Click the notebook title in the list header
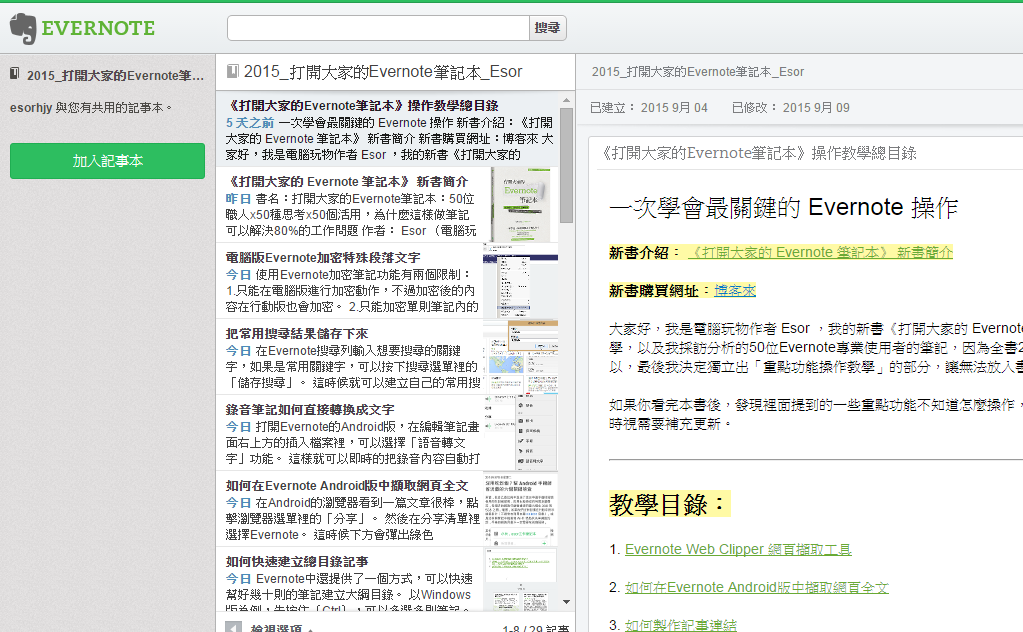Viewport: 1023px width, 632px height. (383, 72)
